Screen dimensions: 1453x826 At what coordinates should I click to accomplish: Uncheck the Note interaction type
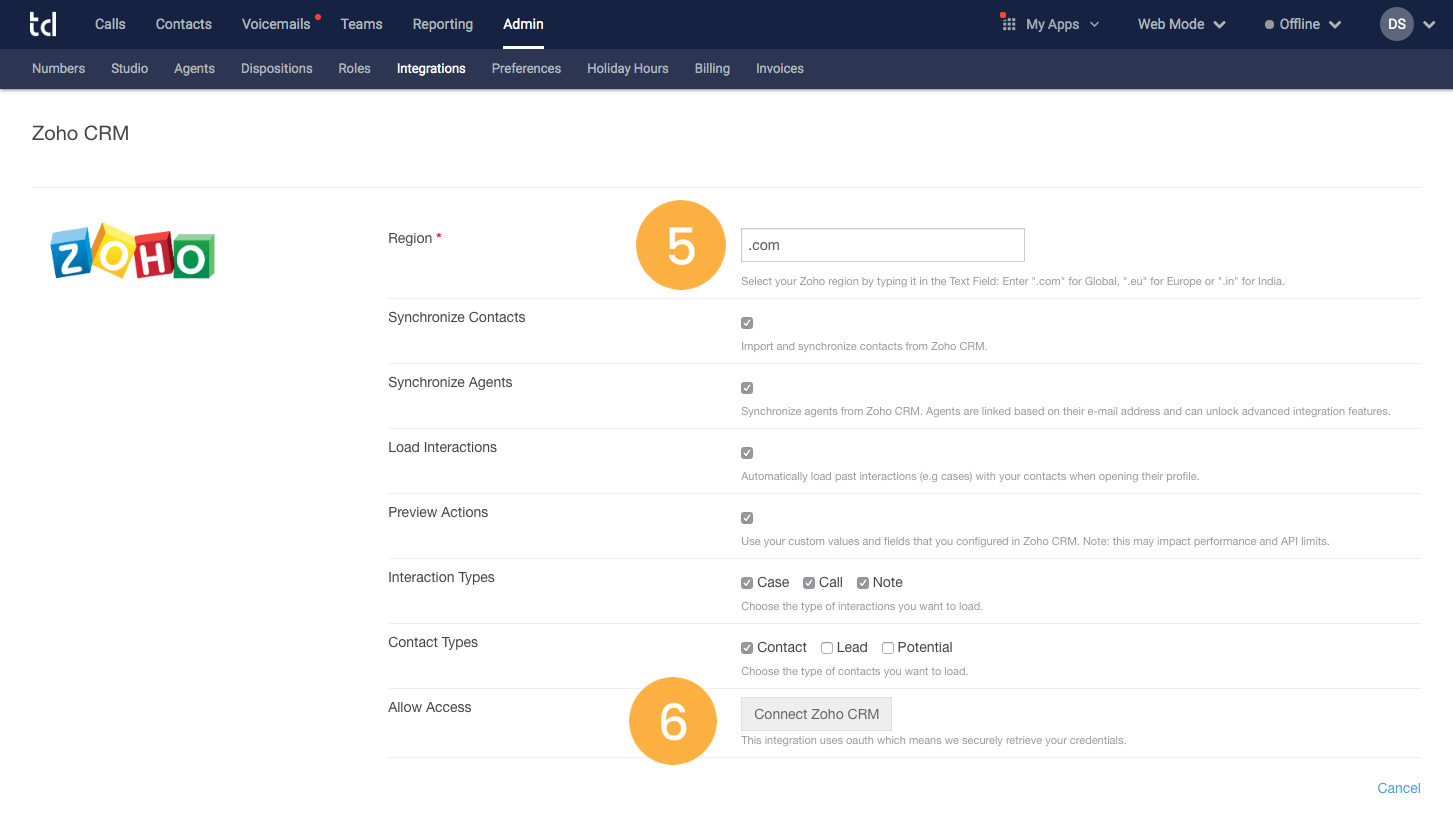(x=863, y=583)
